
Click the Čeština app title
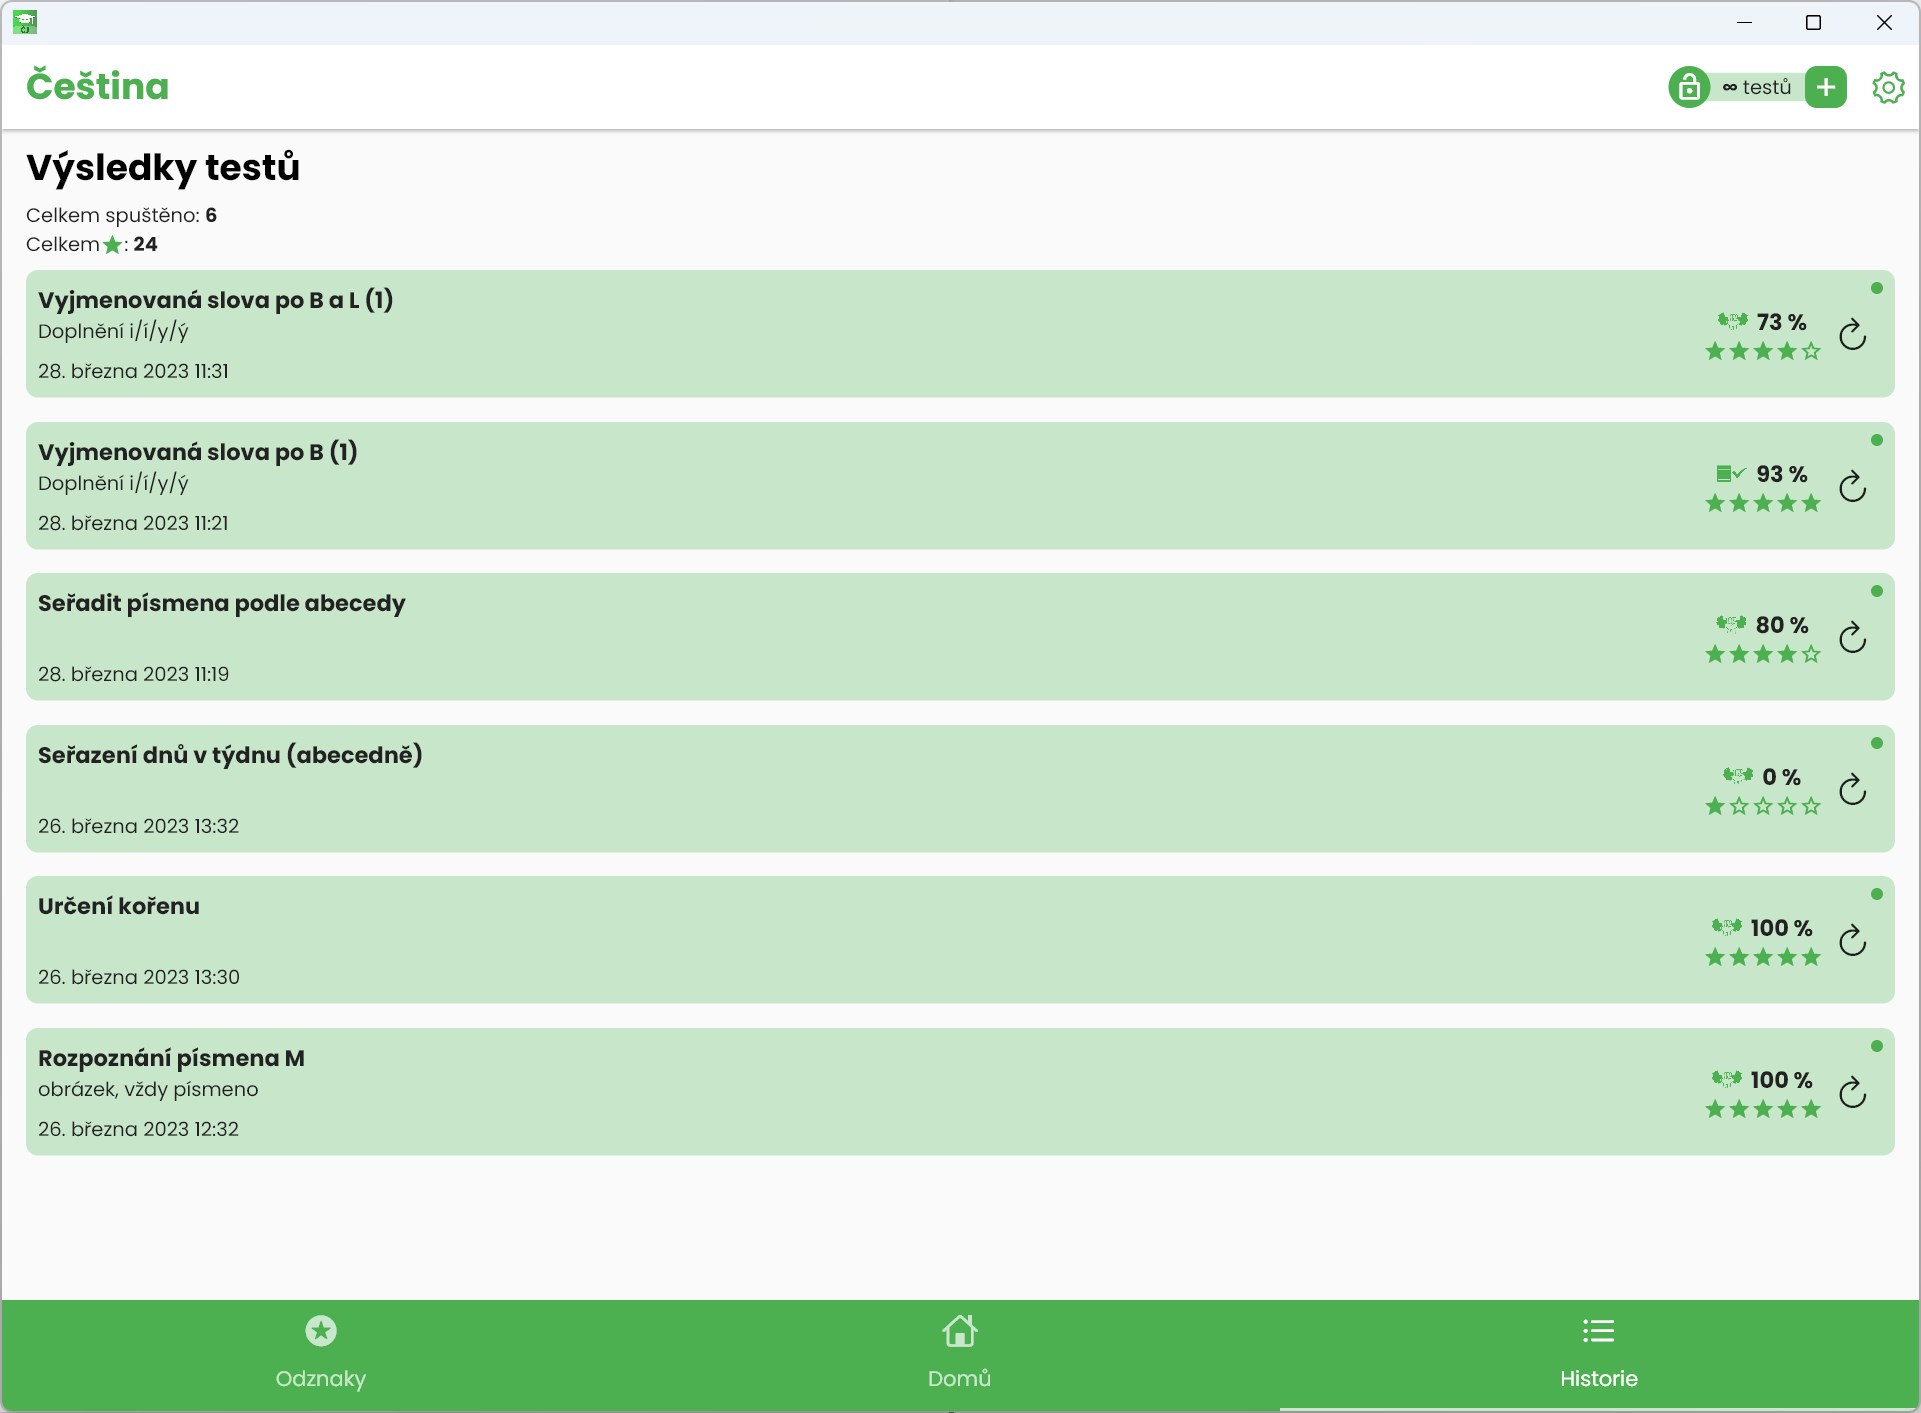tap(97, 86)
